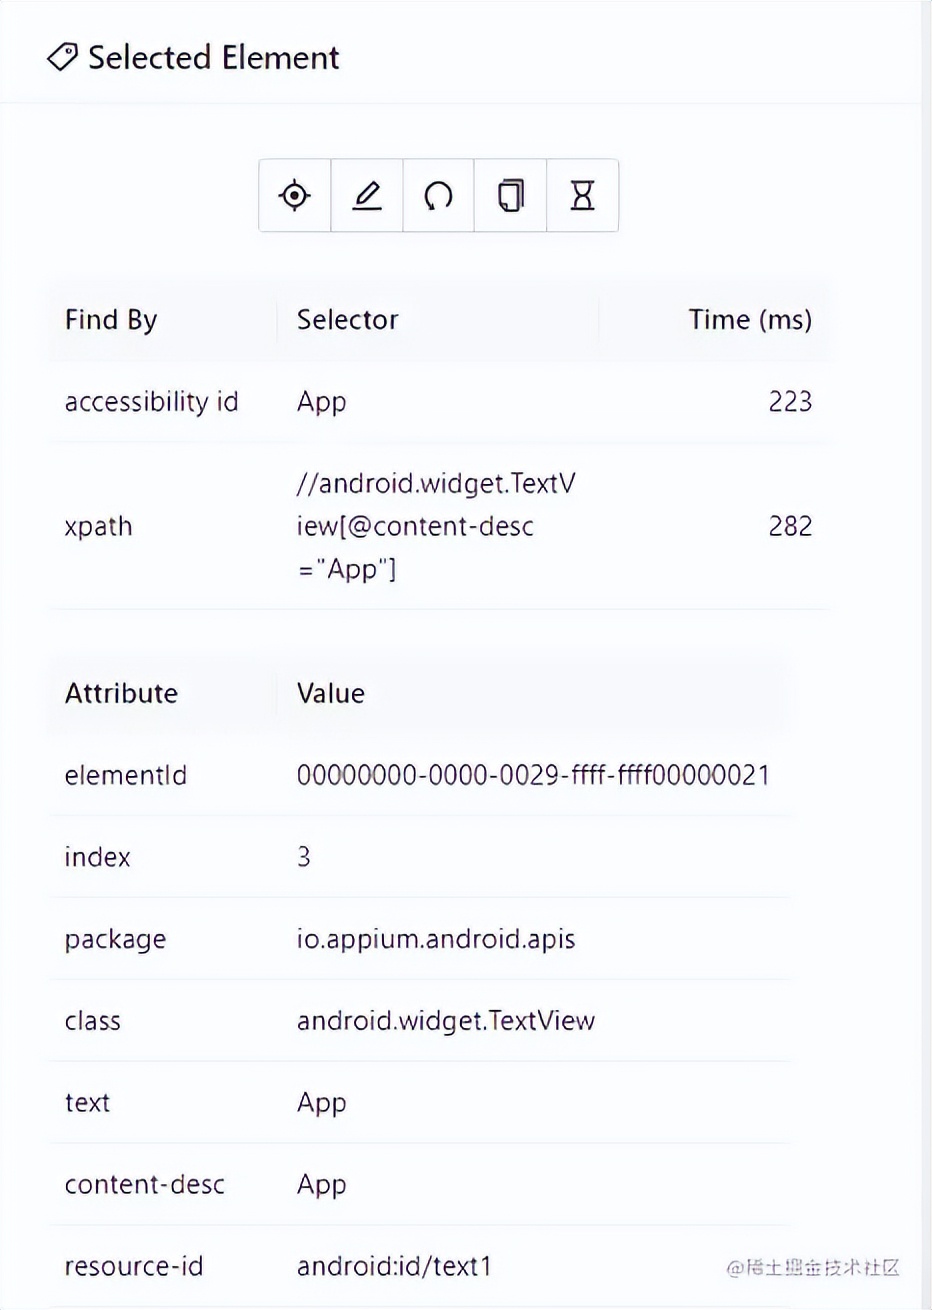Click the elementId value string

tap(532, 775)
